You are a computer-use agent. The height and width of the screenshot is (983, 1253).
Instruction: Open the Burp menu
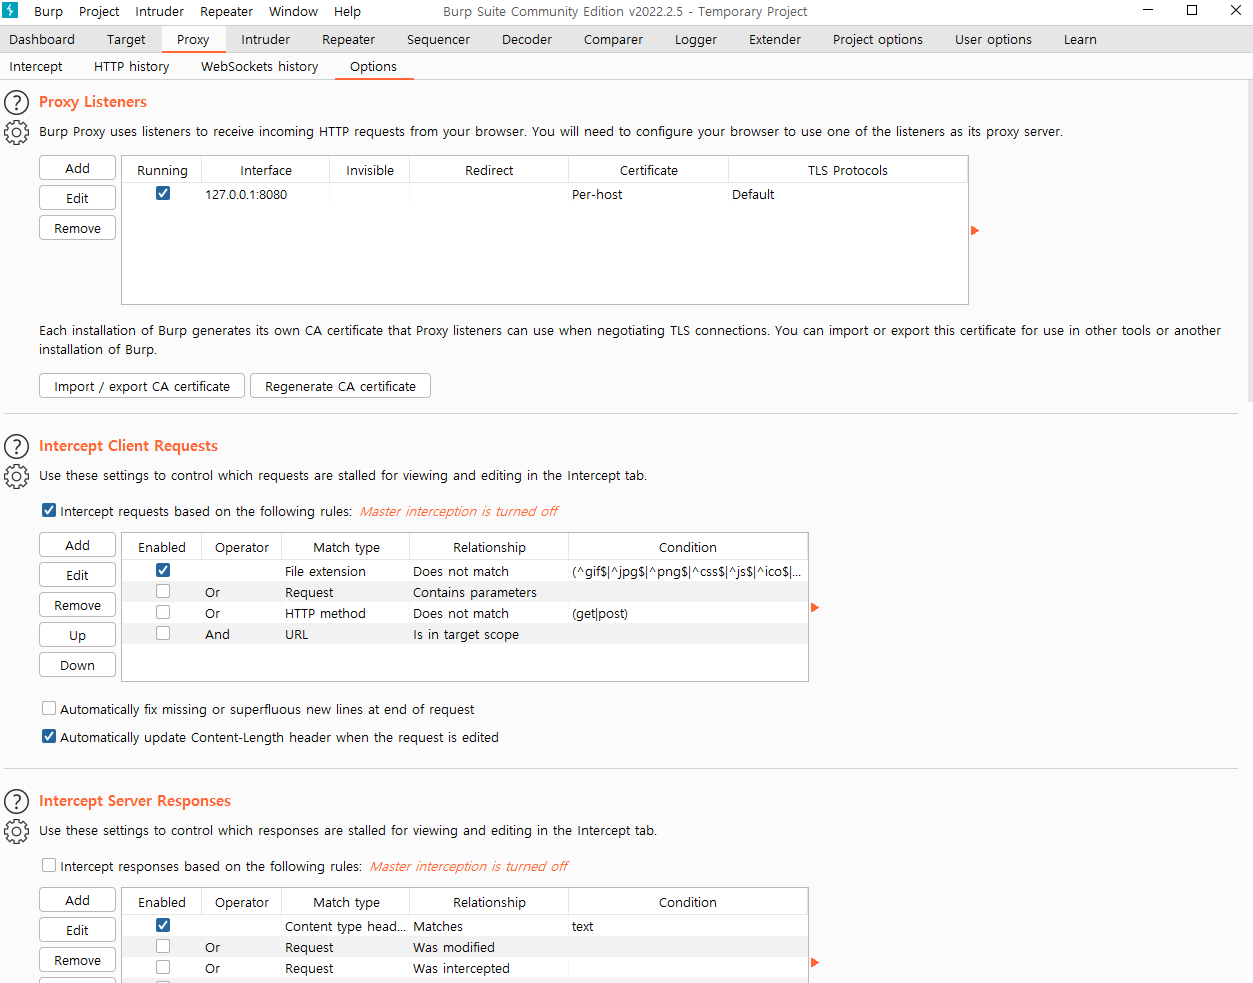click(48, 12)
